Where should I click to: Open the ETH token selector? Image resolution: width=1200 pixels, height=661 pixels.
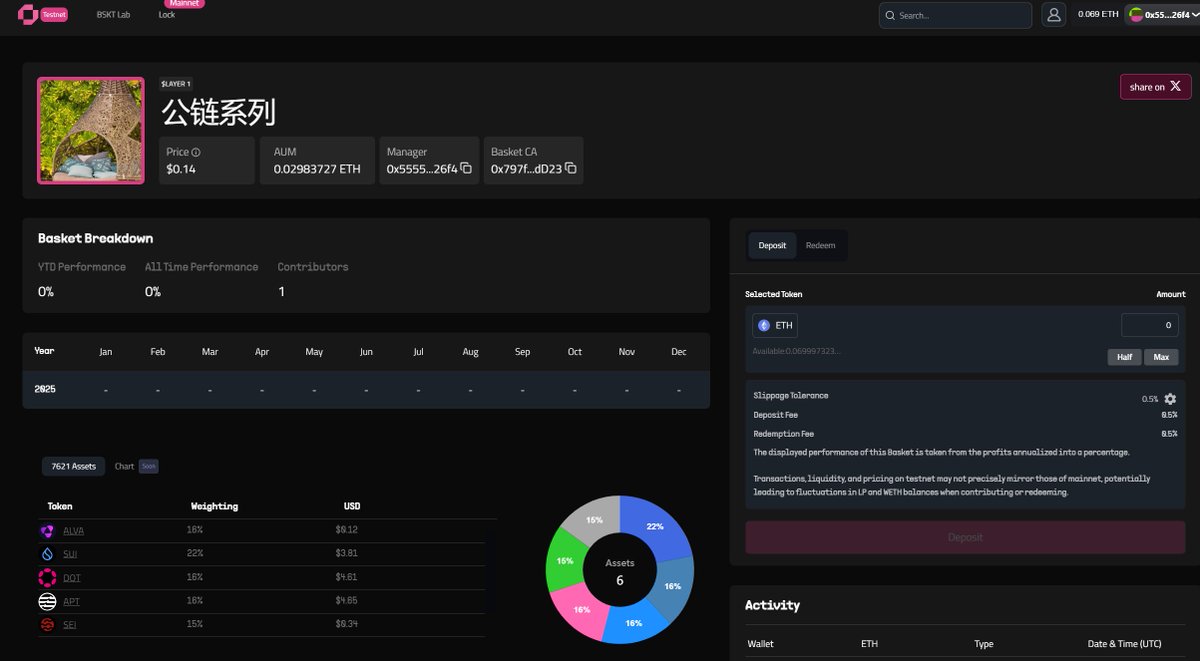pos(775,326)
